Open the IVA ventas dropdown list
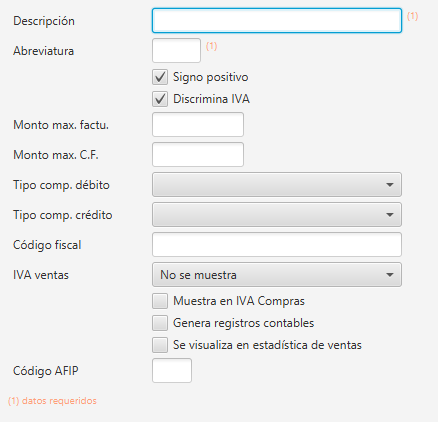 277,275
